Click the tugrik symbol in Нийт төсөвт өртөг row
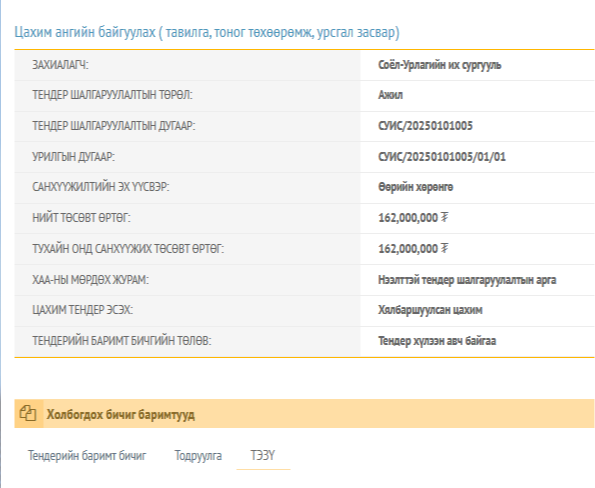 (x=444, y=217)
